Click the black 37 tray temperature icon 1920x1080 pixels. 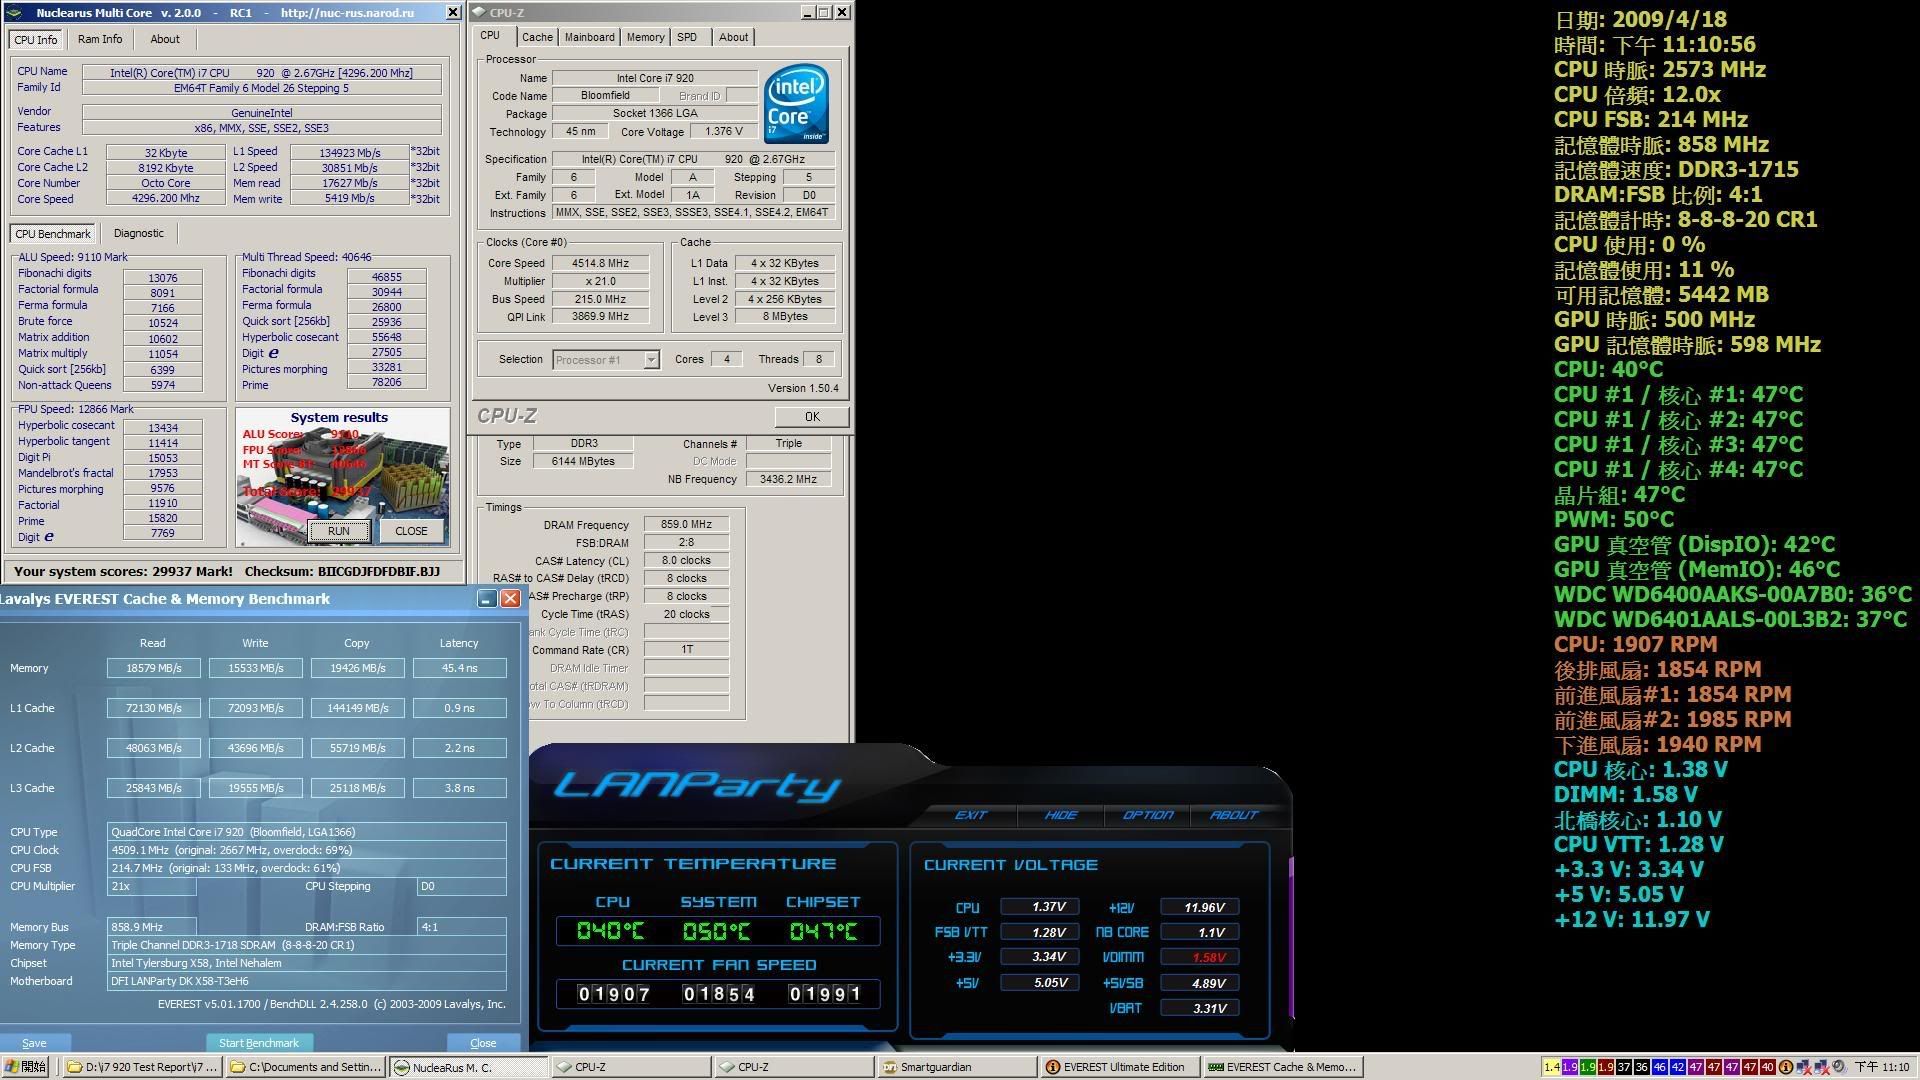[x=1623, y=1067]
